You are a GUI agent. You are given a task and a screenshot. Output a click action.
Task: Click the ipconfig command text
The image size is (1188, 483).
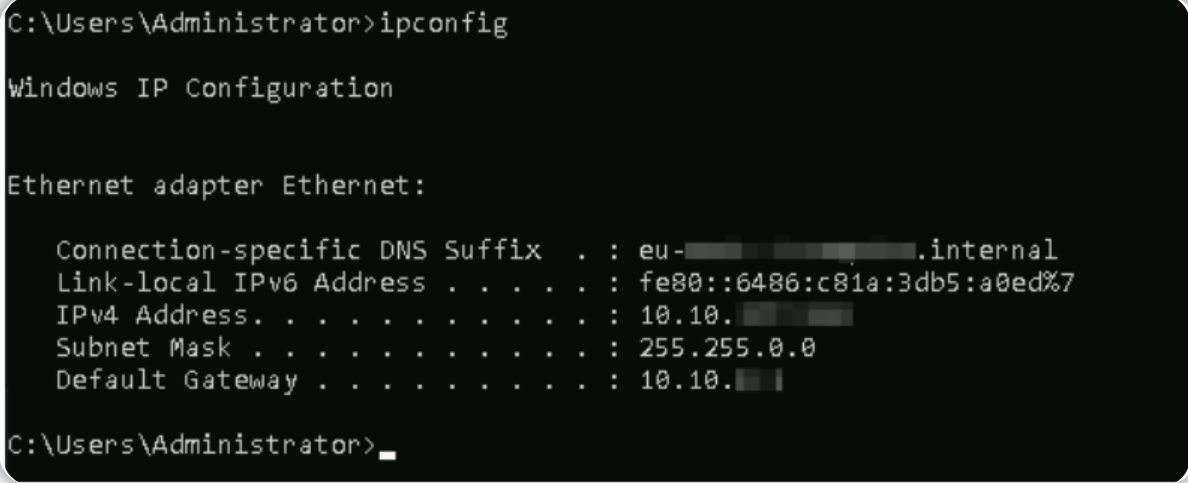(443, 26)
